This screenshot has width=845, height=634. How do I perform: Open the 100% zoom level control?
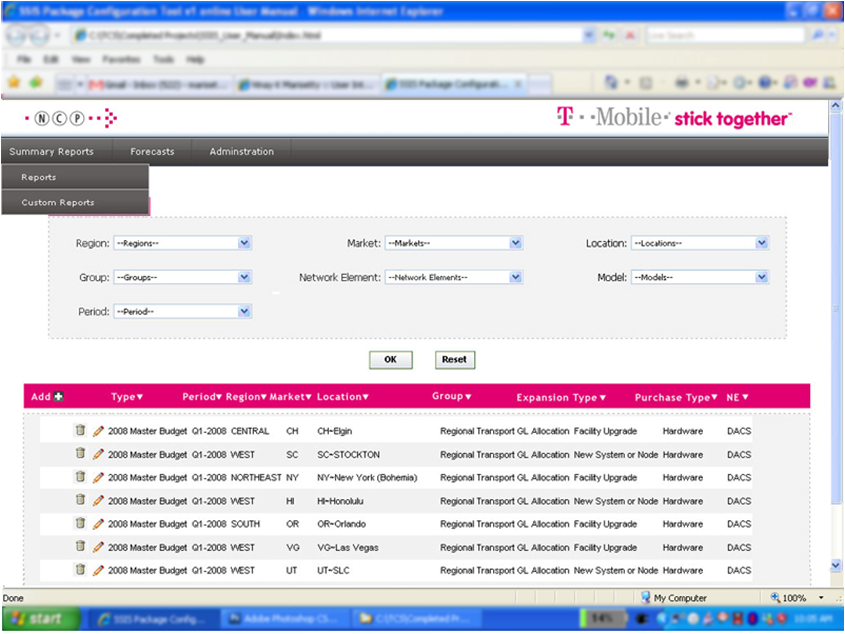coord(798,598)
